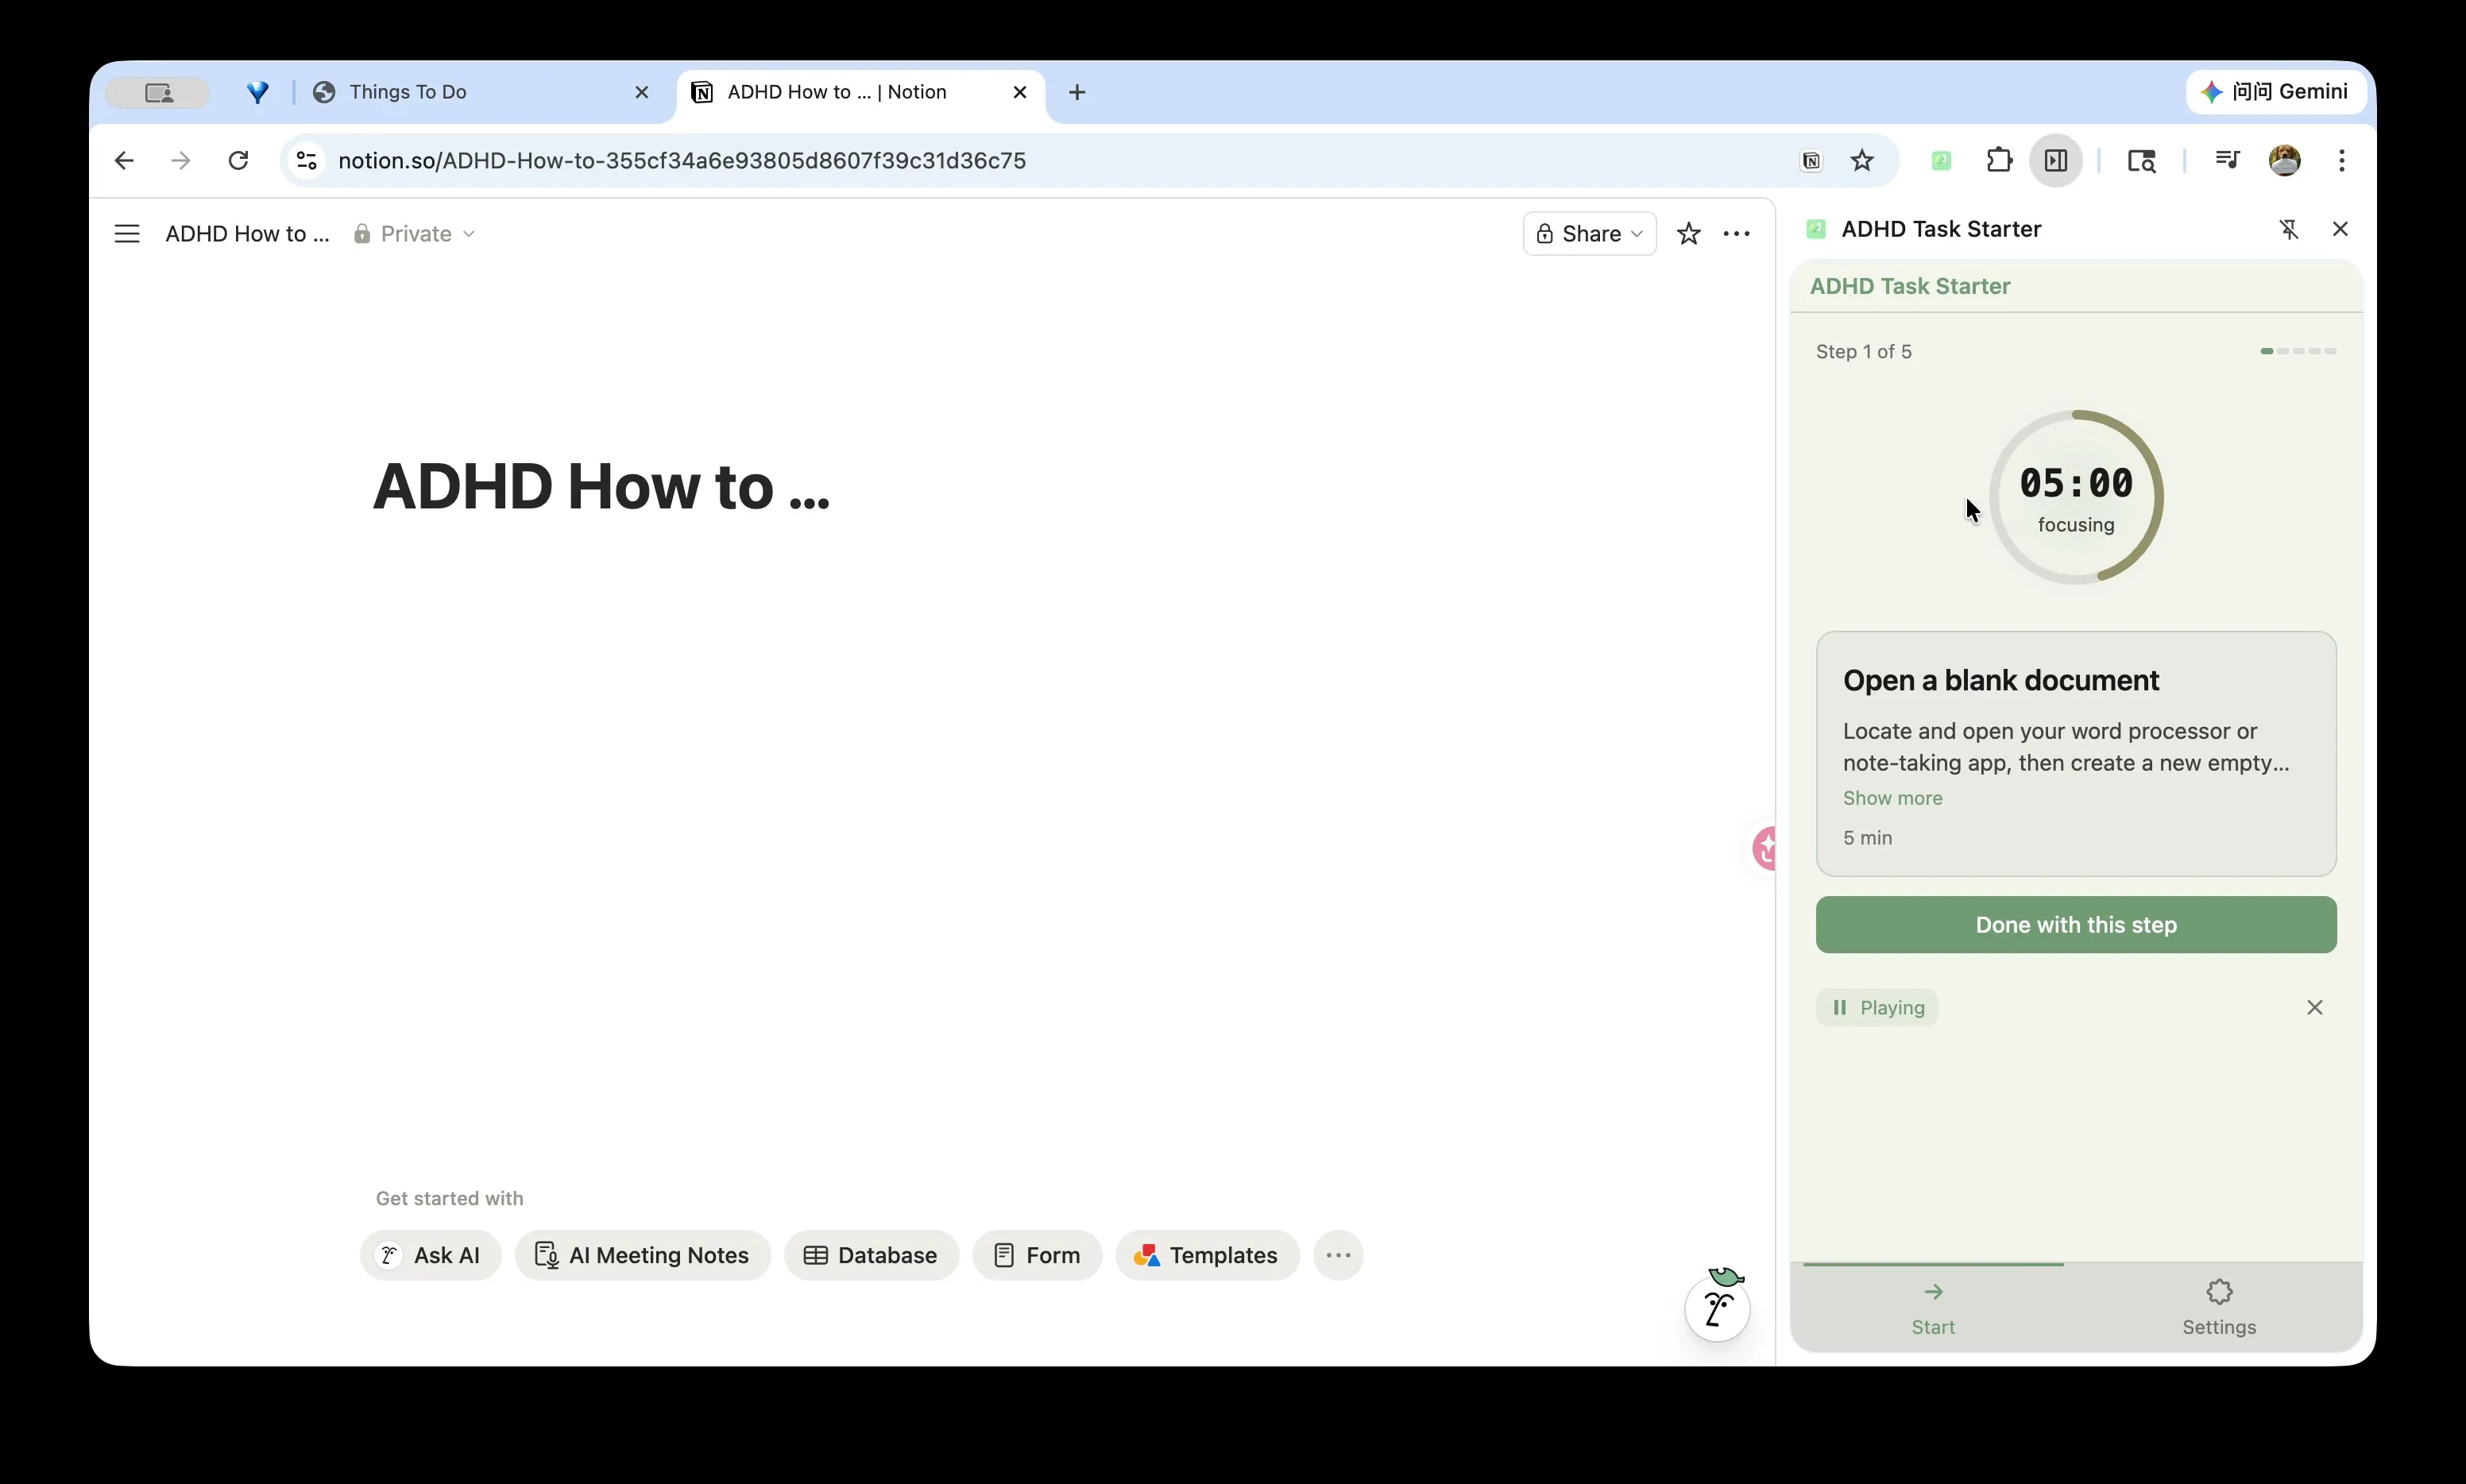Open the Extensions puzzle menu
The height and width of the screenshot is (1484, 2466).
tap(1998, 161)
